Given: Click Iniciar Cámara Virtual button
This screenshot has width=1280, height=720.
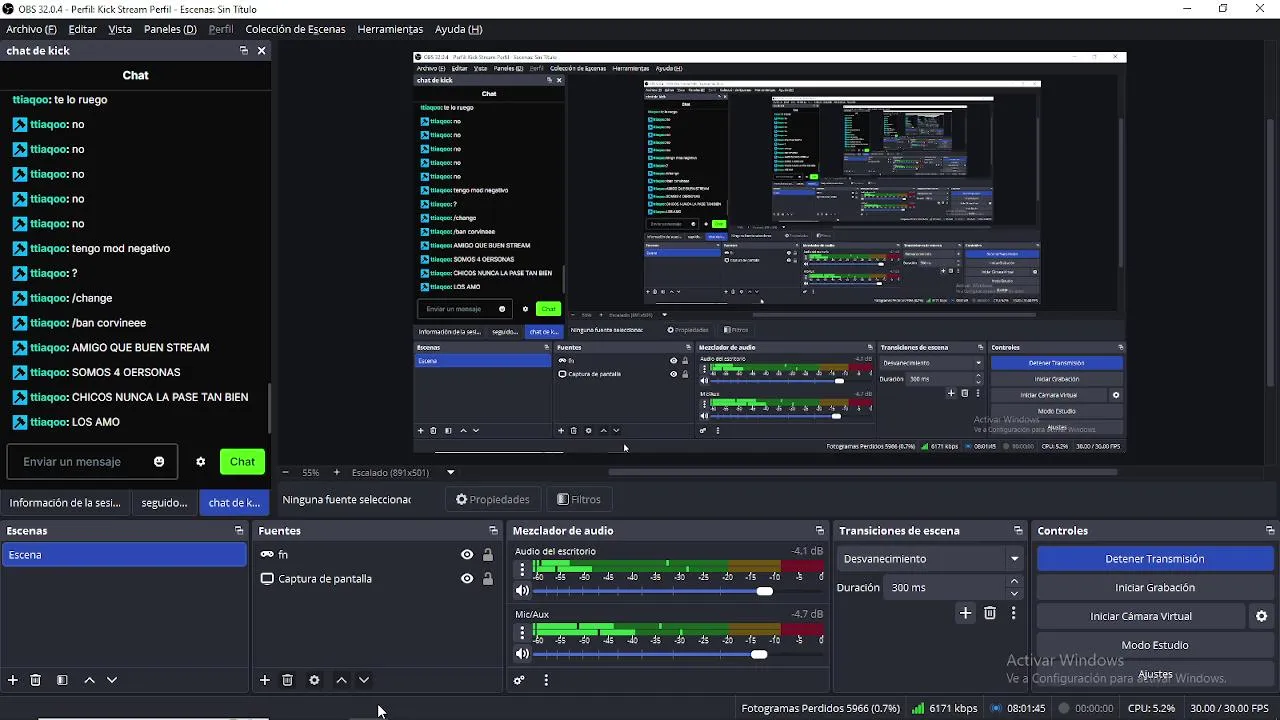Looking at the screenshot, I should [1141, 617].
